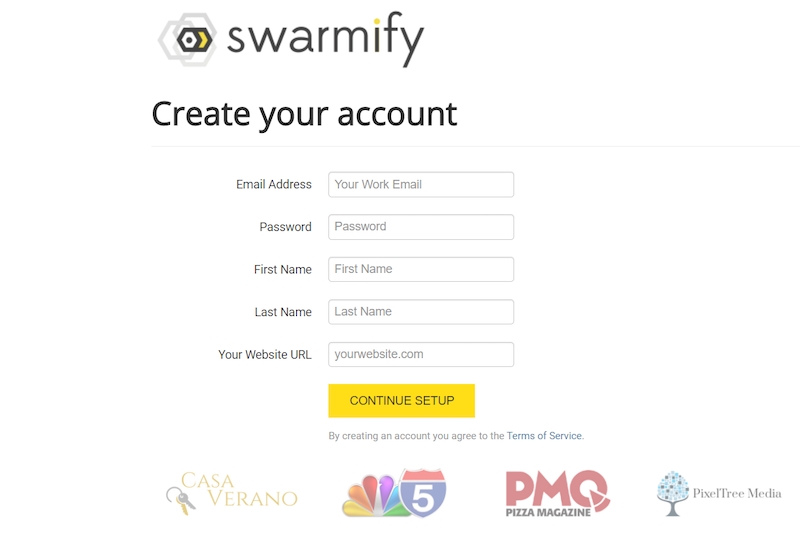The image size is (800, 542).
Task: Click the keys icon beside Casa Verano
Action: click(x=181, y=501)
